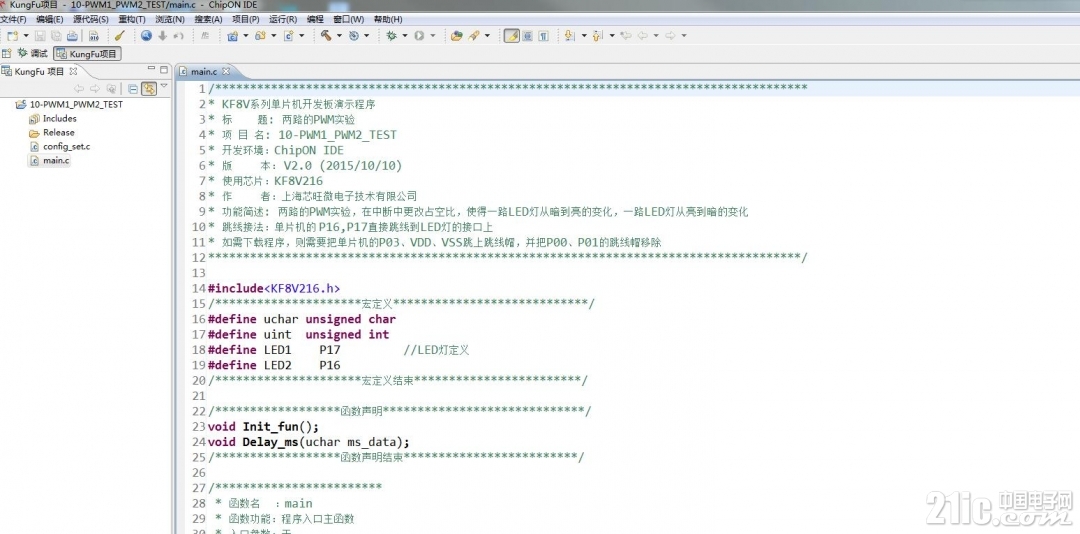Toggle the Block Selection mode icon
Viewport: 1080px width, 534px height.
click(x=528, y=36)
